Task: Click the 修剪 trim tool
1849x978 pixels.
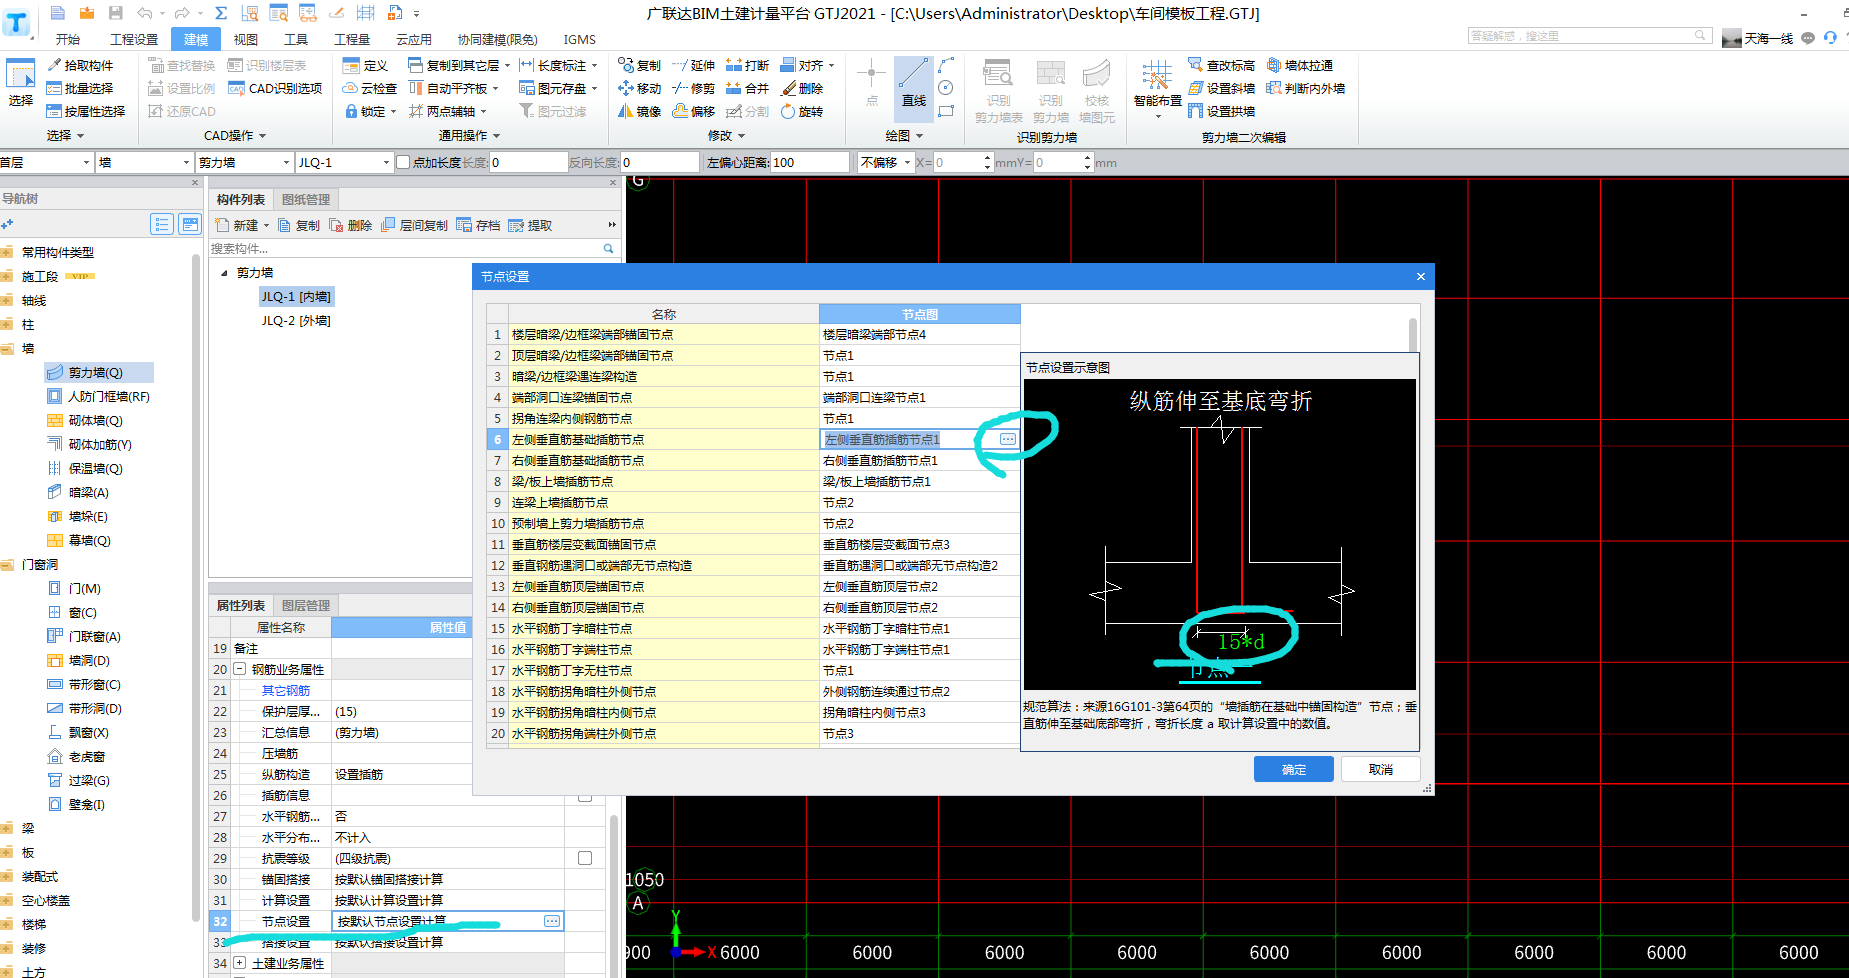Action: click(x=694, y=88)
